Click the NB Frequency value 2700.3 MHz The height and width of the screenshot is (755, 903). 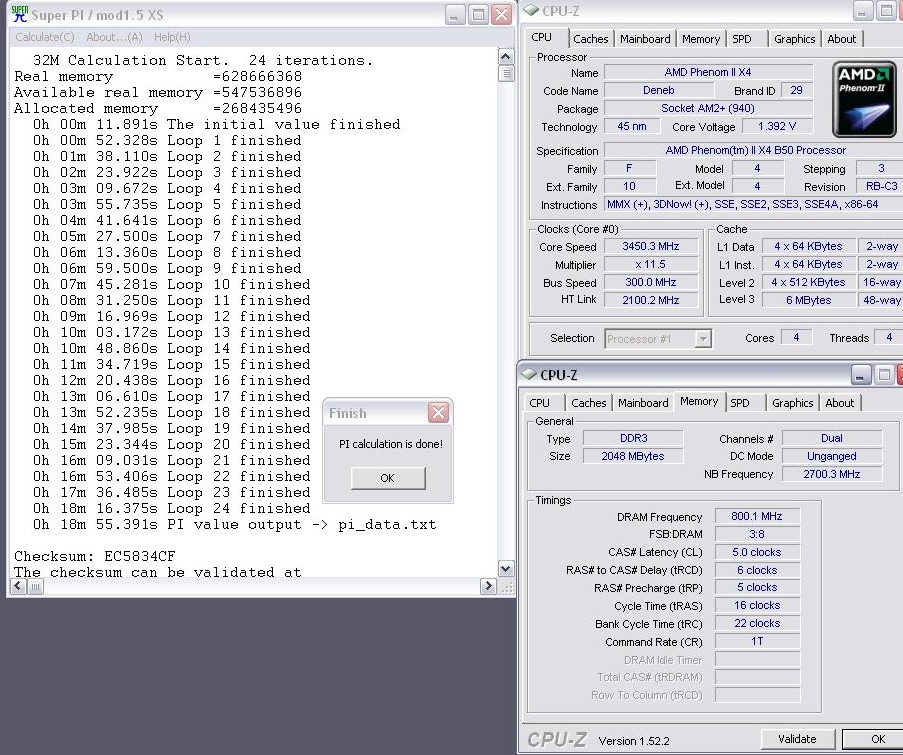pos(832,474)
